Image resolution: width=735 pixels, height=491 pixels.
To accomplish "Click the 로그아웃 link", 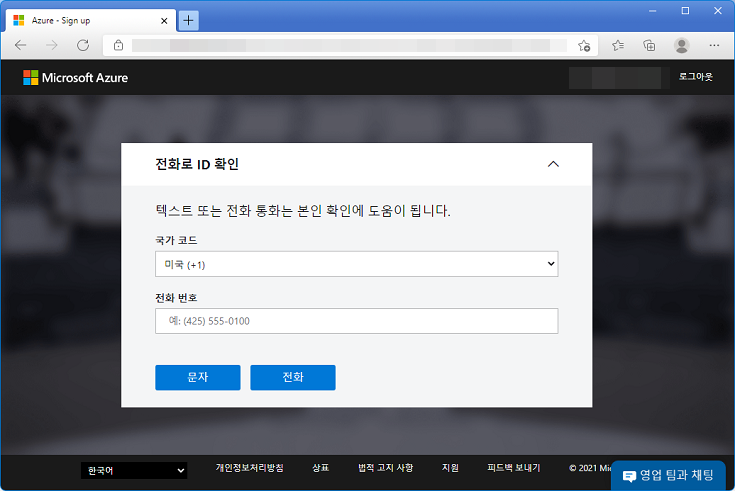I will click(x=696, y=77).
